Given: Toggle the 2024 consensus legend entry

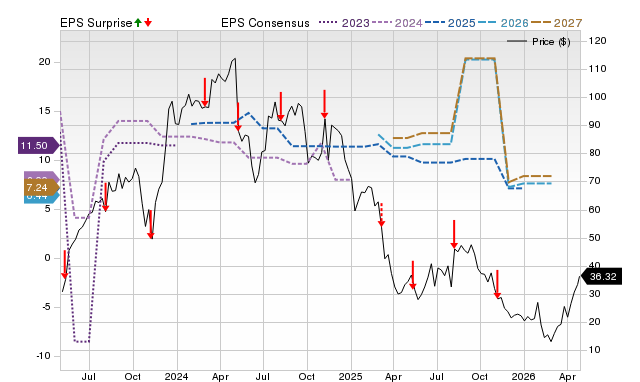Looking at the screenshot, I should (x=397, y=23).
